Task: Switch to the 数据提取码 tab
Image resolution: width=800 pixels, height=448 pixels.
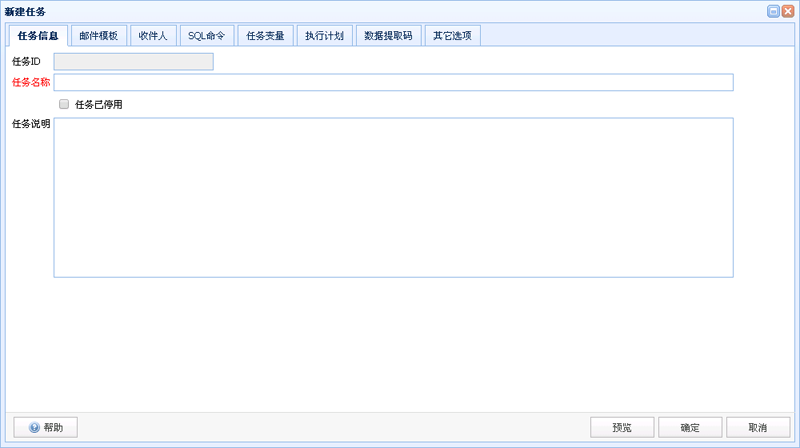Action: (x=388, y=35)
